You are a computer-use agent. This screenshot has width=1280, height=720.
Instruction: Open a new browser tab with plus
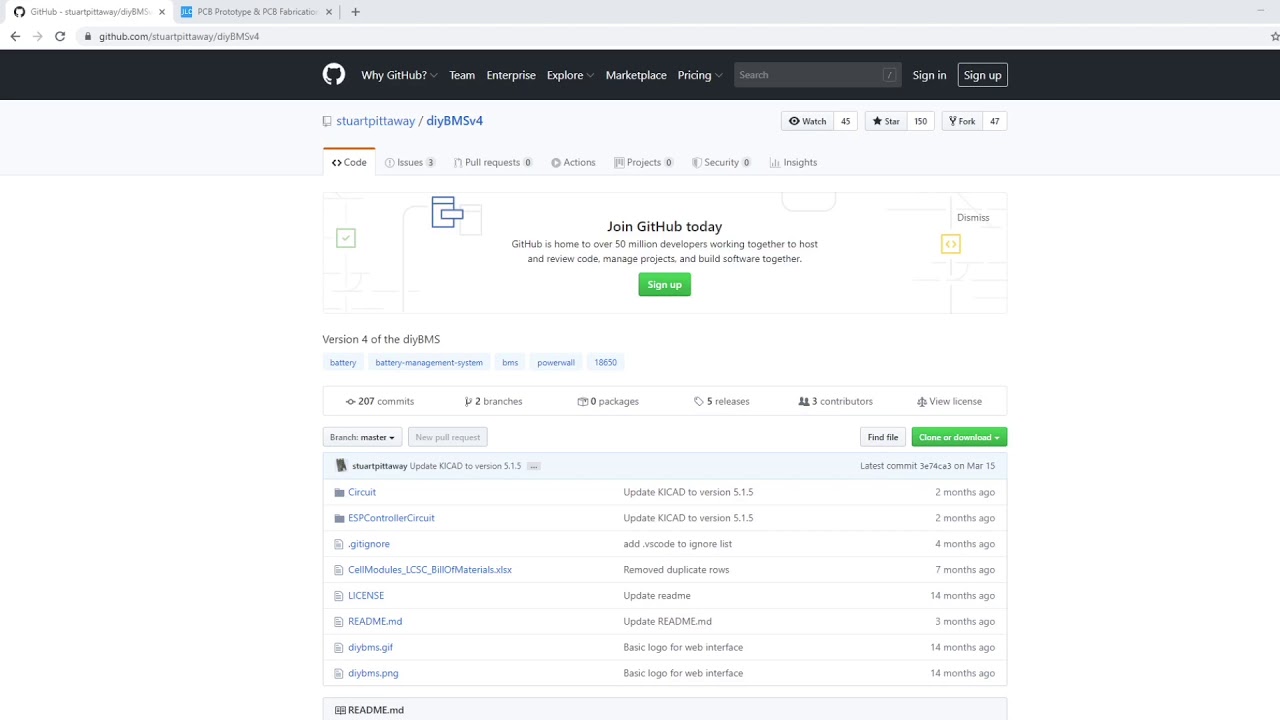click(355, 12)
